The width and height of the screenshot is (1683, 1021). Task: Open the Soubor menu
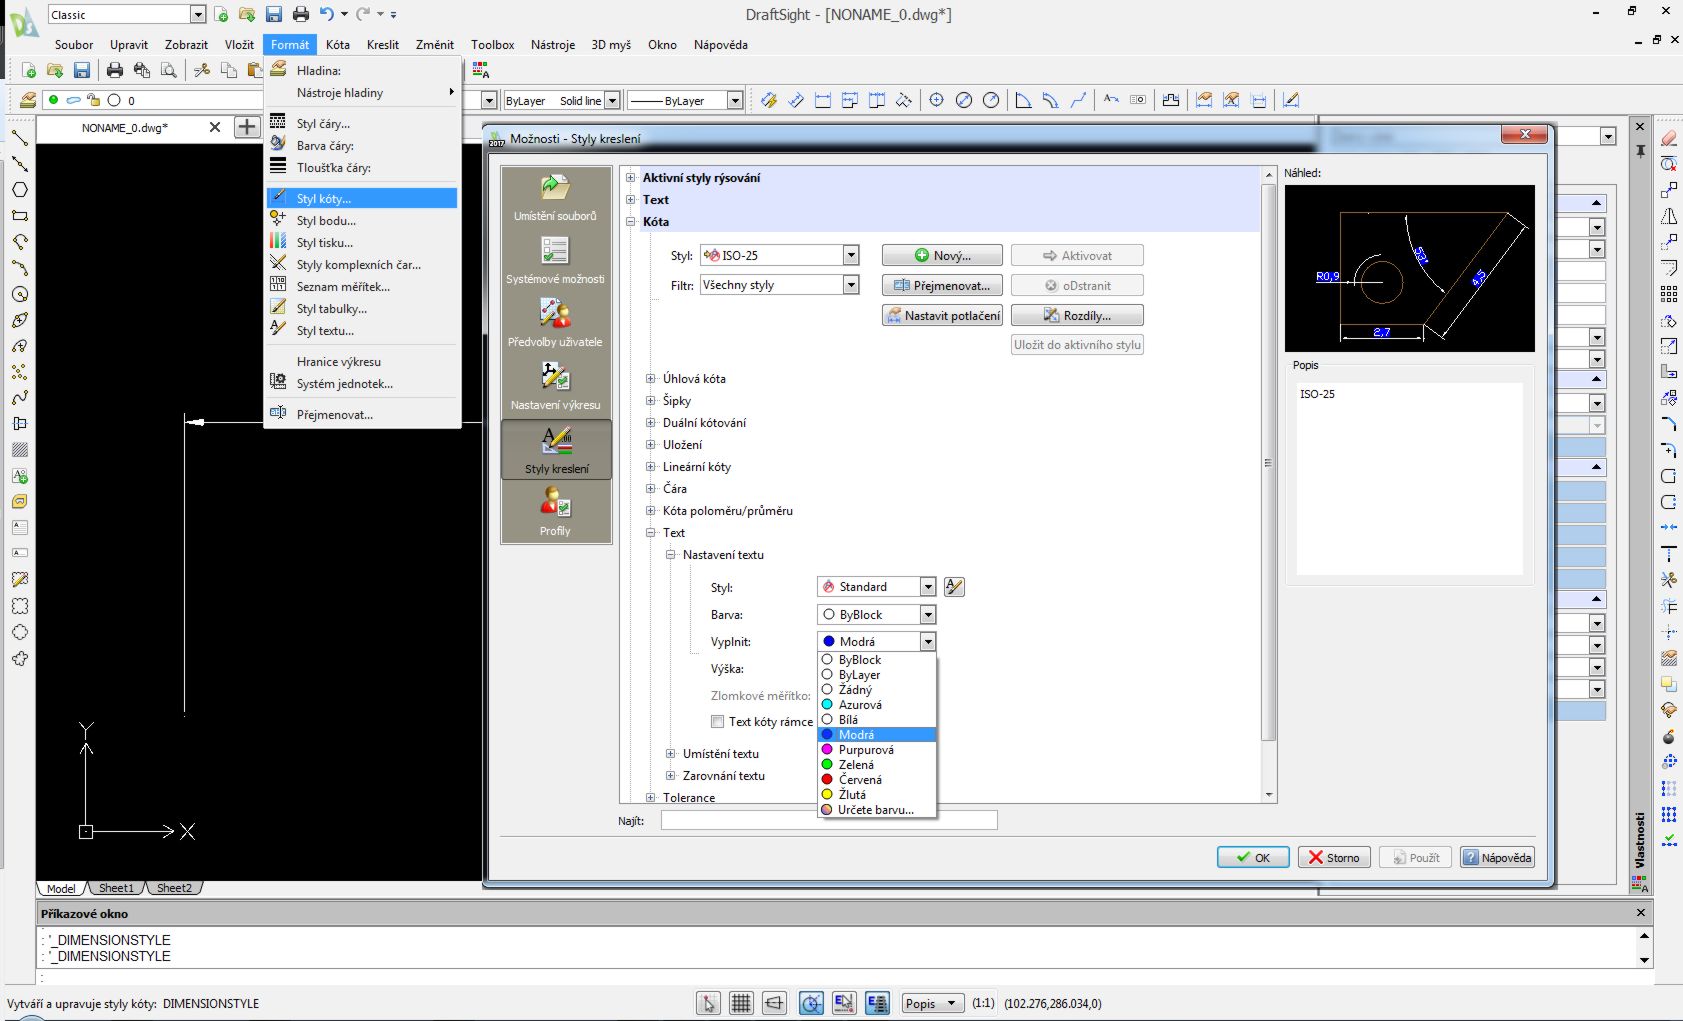pyautogui.click(x=74, y=45)
